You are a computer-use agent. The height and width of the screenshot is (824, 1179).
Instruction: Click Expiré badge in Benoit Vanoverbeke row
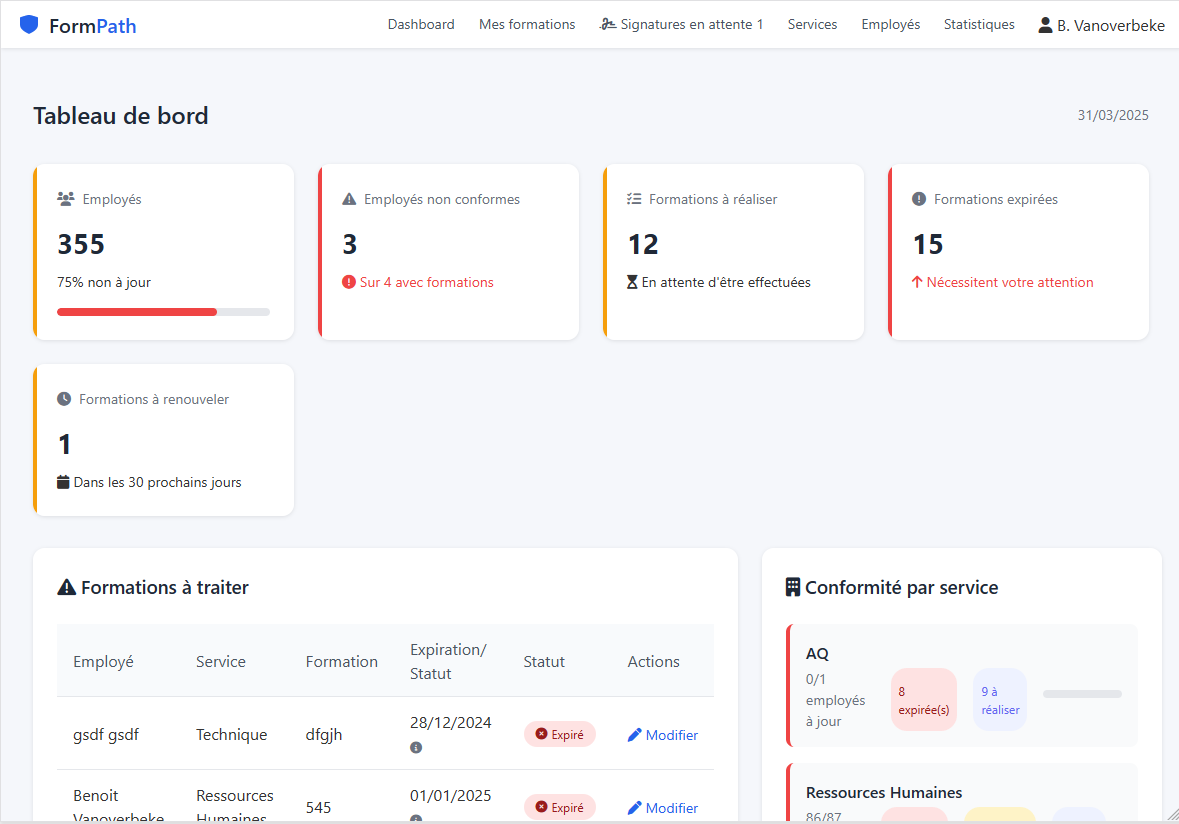[560, 807]
